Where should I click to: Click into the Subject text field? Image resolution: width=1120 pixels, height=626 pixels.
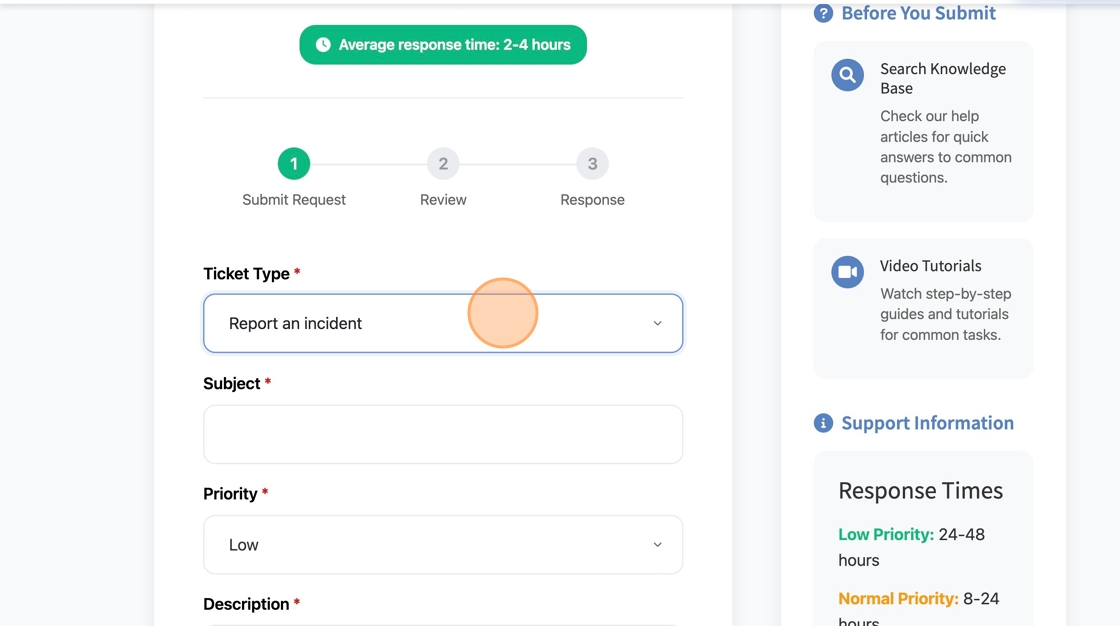click(442, 434)
